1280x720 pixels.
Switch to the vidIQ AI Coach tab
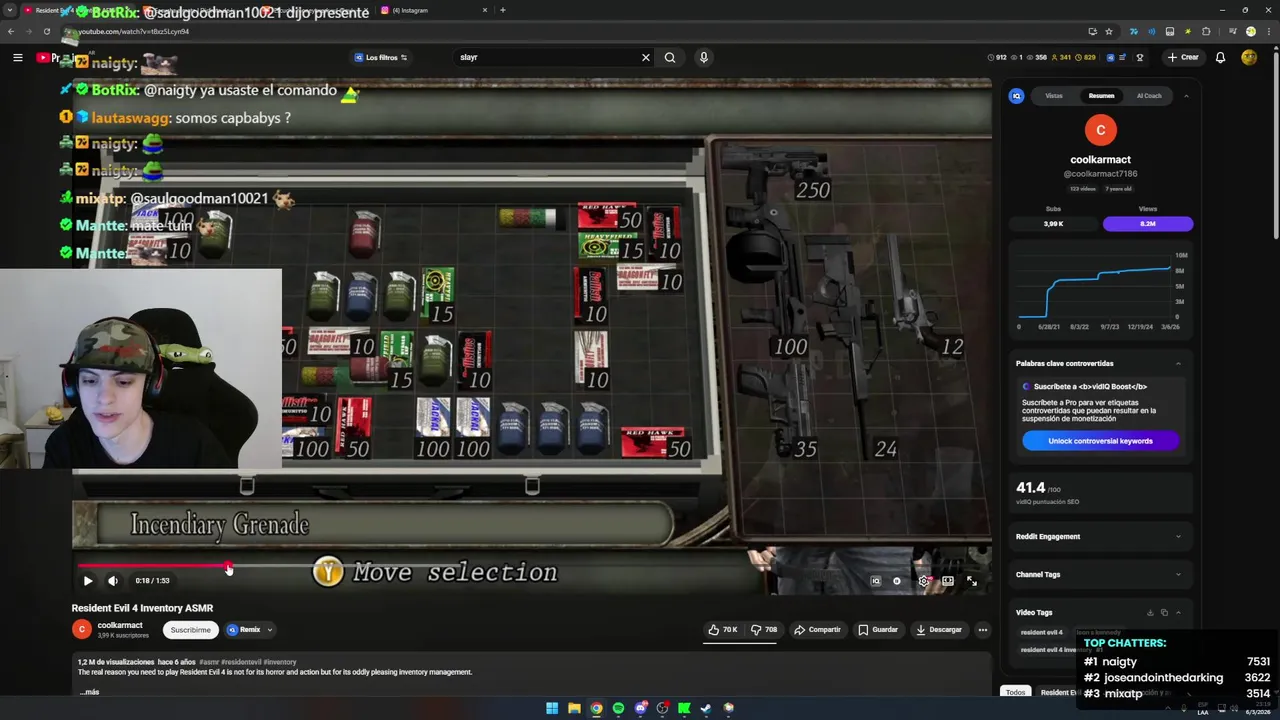tap(1149, 96)
